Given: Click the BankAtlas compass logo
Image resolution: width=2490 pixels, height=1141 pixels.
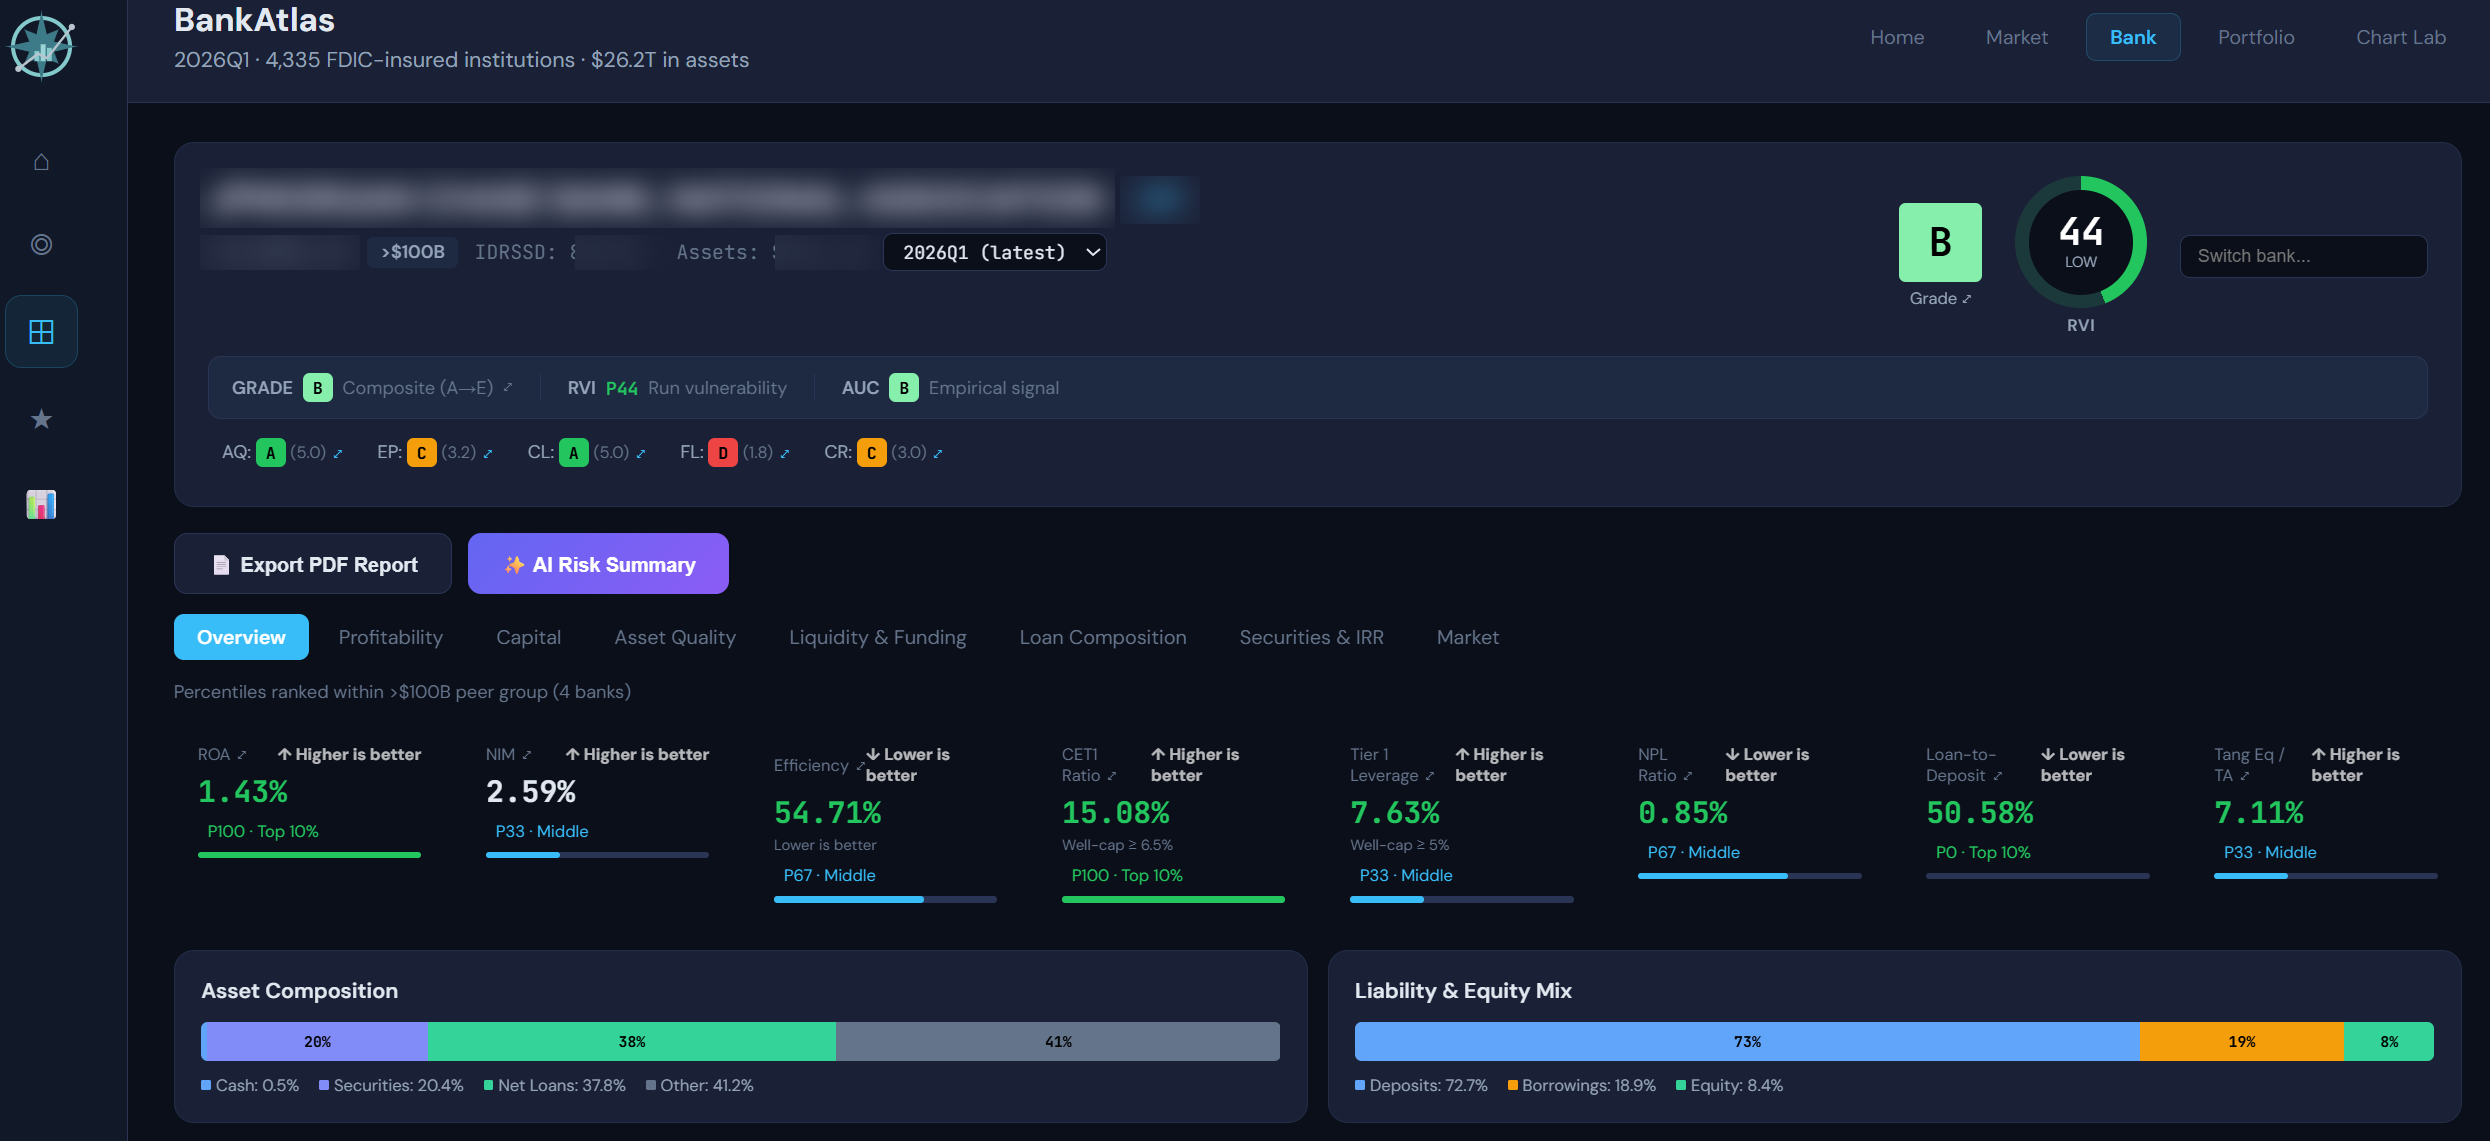Looking at the screenshot, I should tap(41, 46).
